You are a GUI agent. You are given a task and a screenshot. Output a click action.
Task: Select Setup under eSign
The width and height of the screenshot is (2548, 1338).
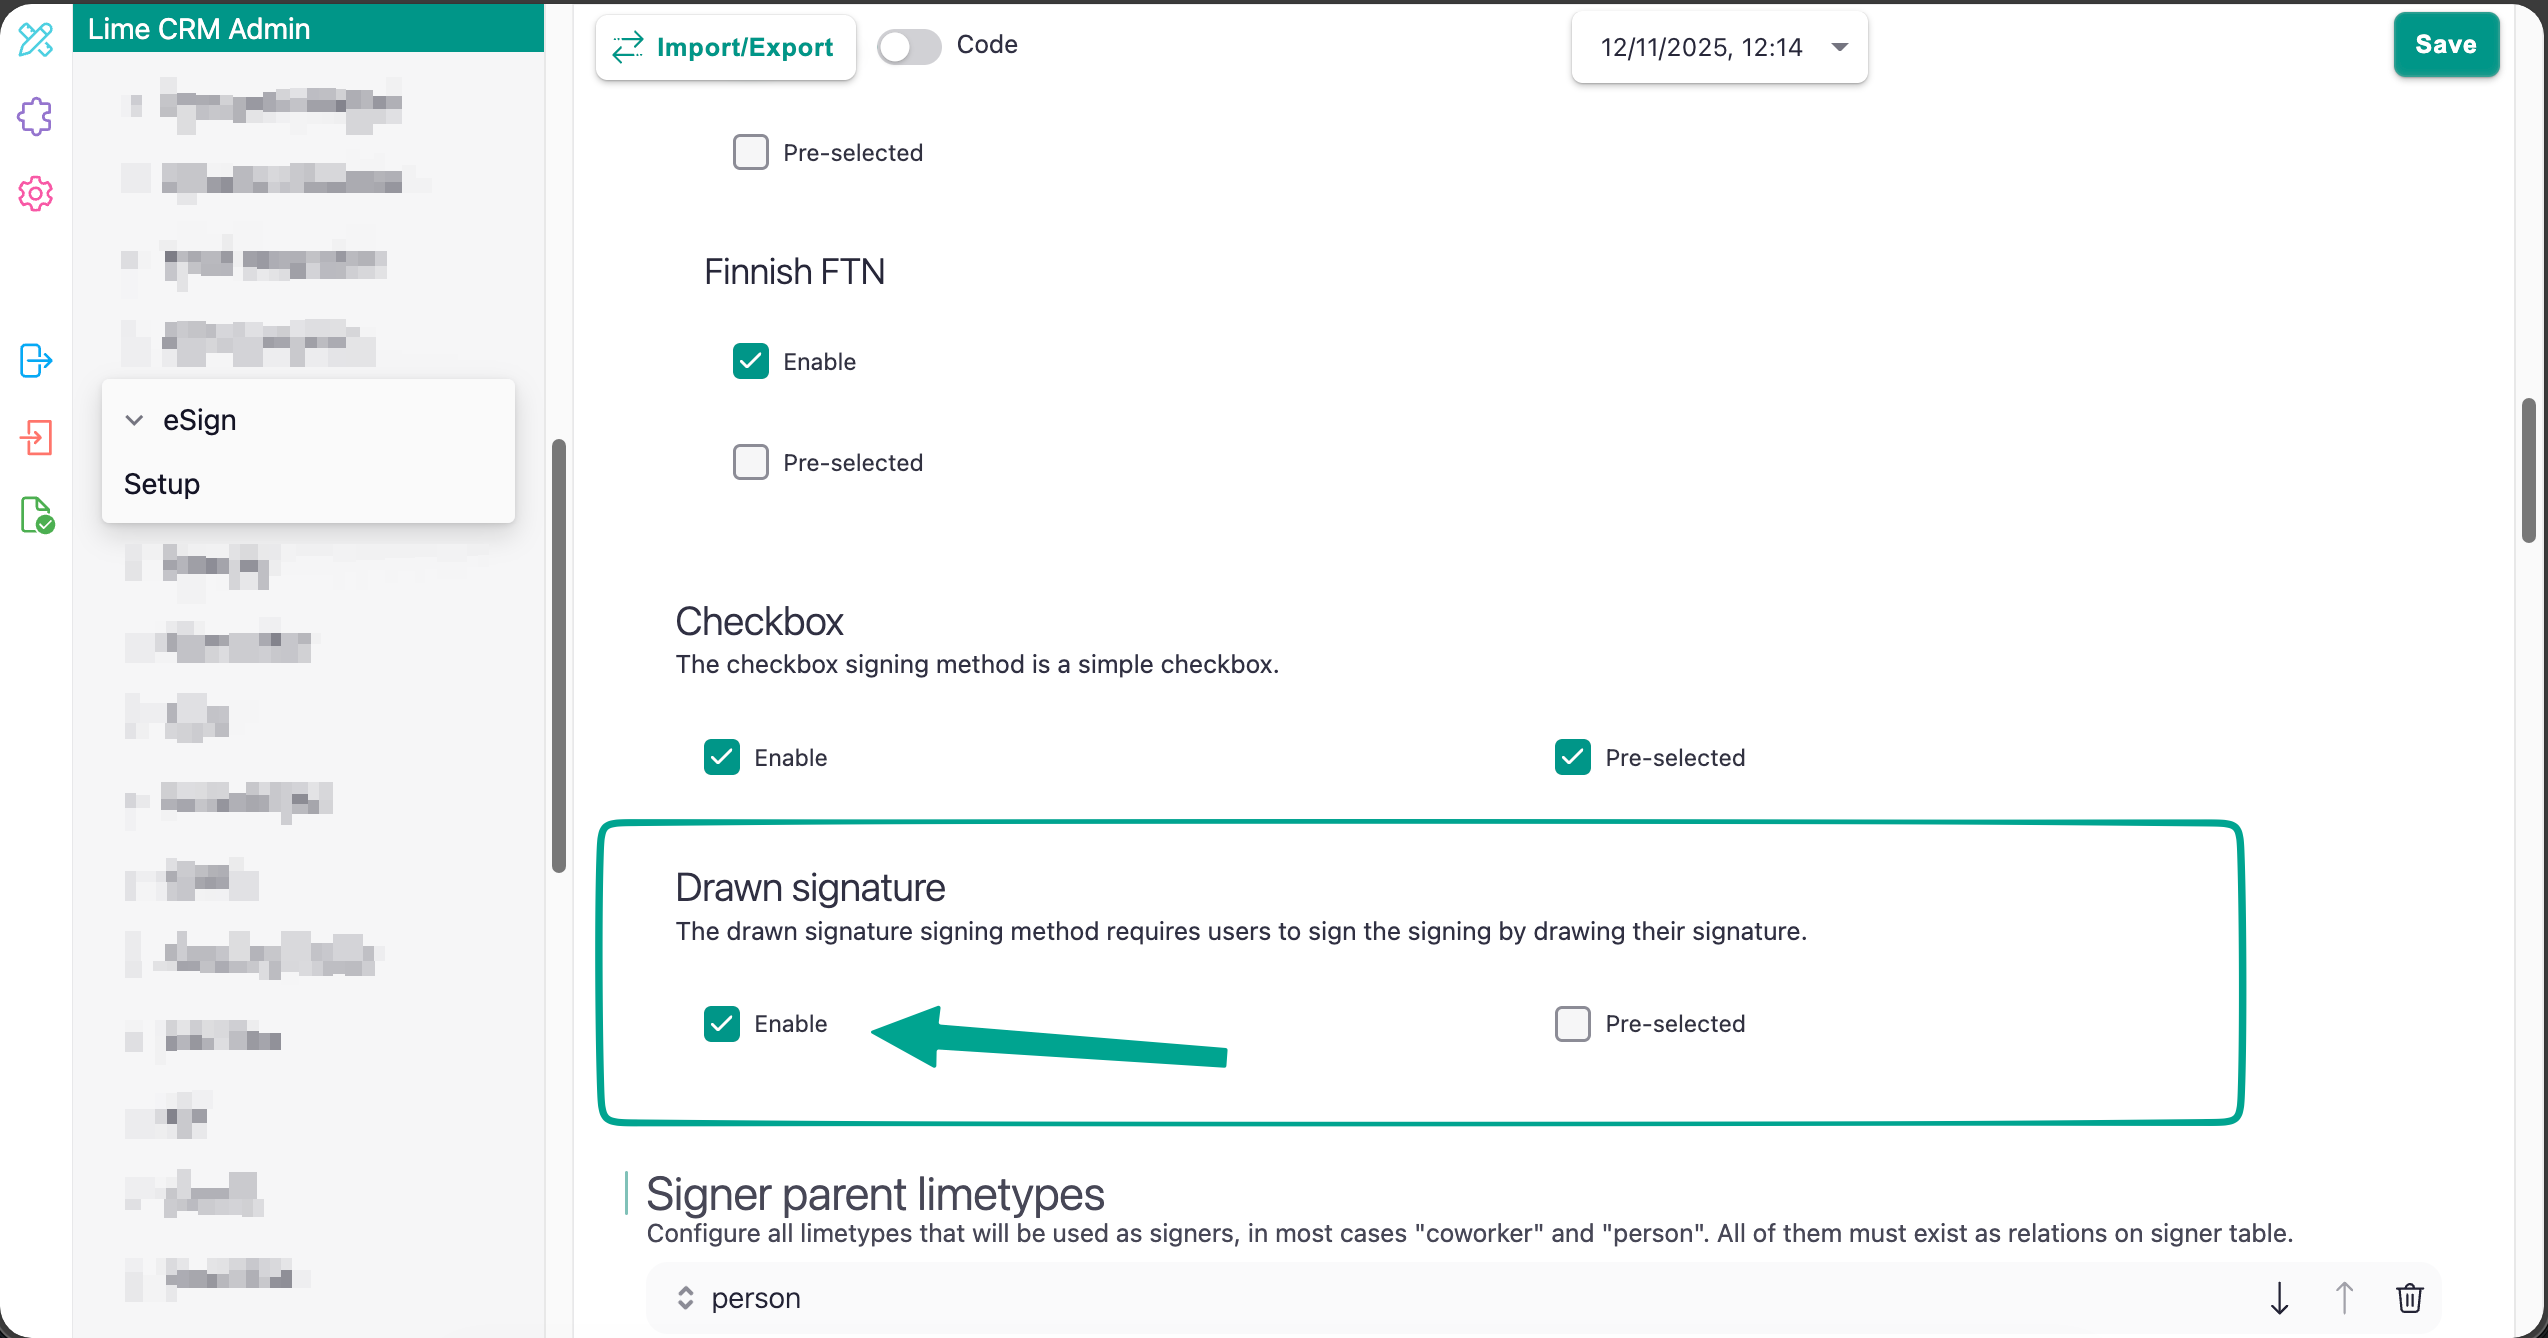(x=162, y=484)
